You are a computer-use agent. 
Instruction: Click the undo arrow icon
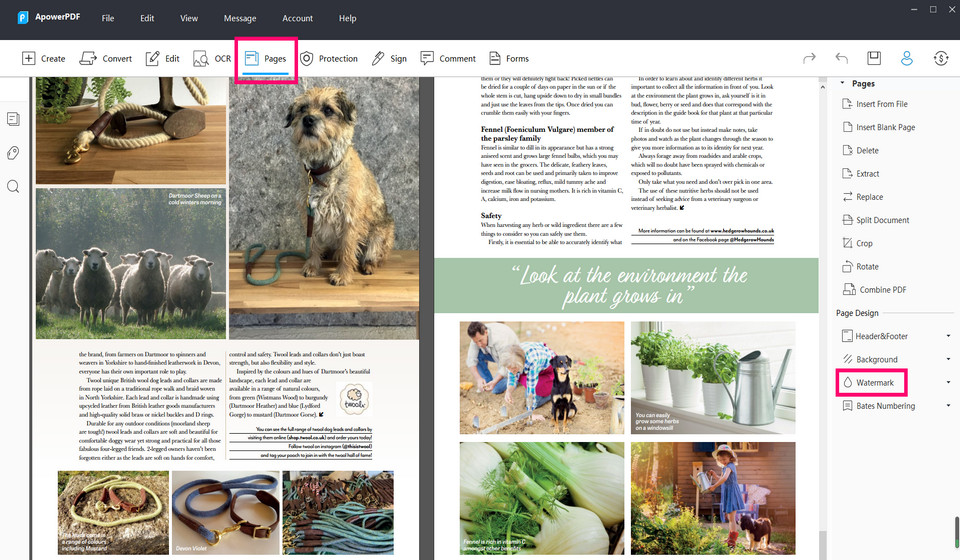841,58
